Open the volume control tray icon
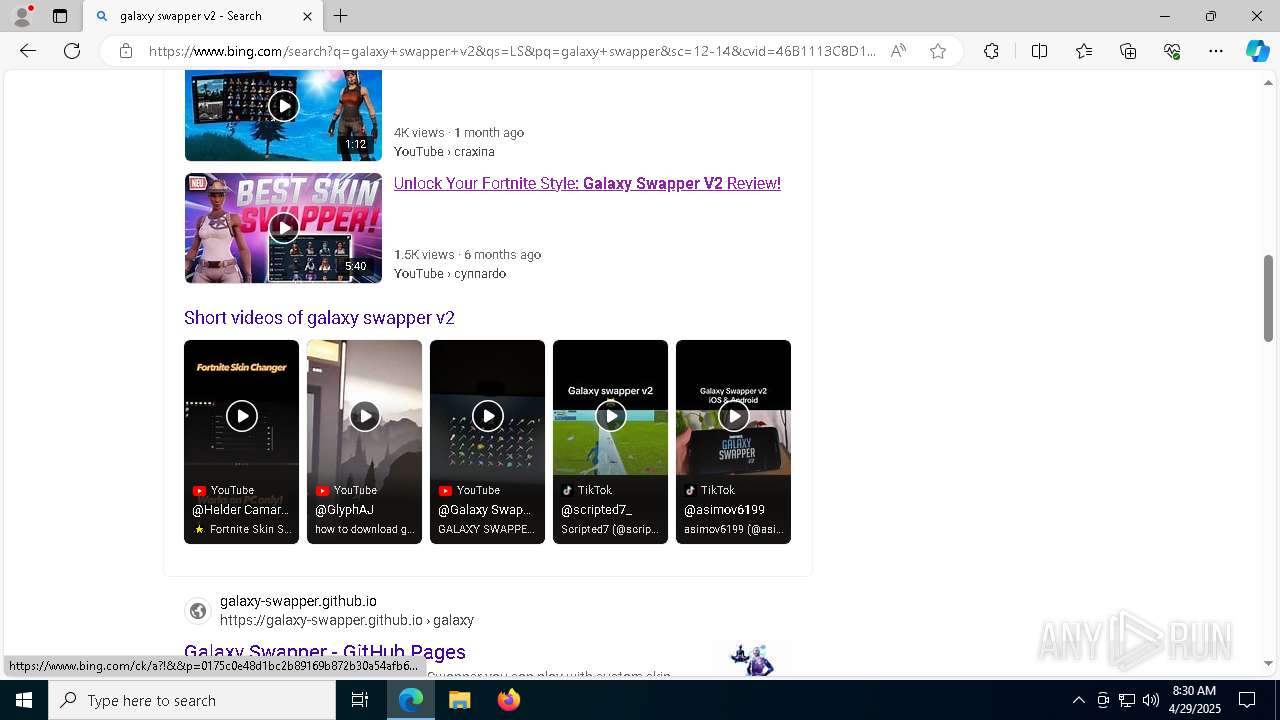Viewport: 1280px width, 720px height. (x=1151, y=700)
